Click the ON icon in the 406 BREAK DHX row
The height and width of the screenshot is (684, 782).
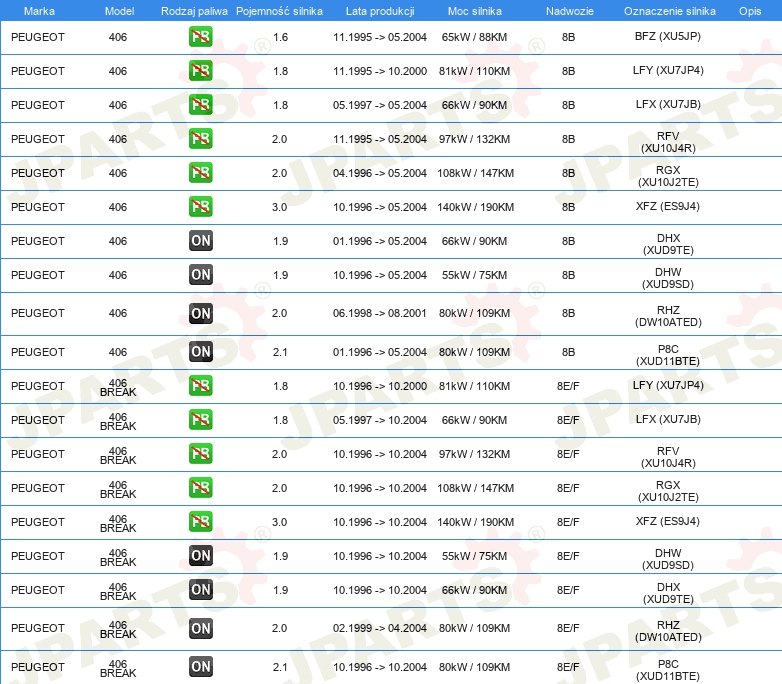[x=200, y=589]
